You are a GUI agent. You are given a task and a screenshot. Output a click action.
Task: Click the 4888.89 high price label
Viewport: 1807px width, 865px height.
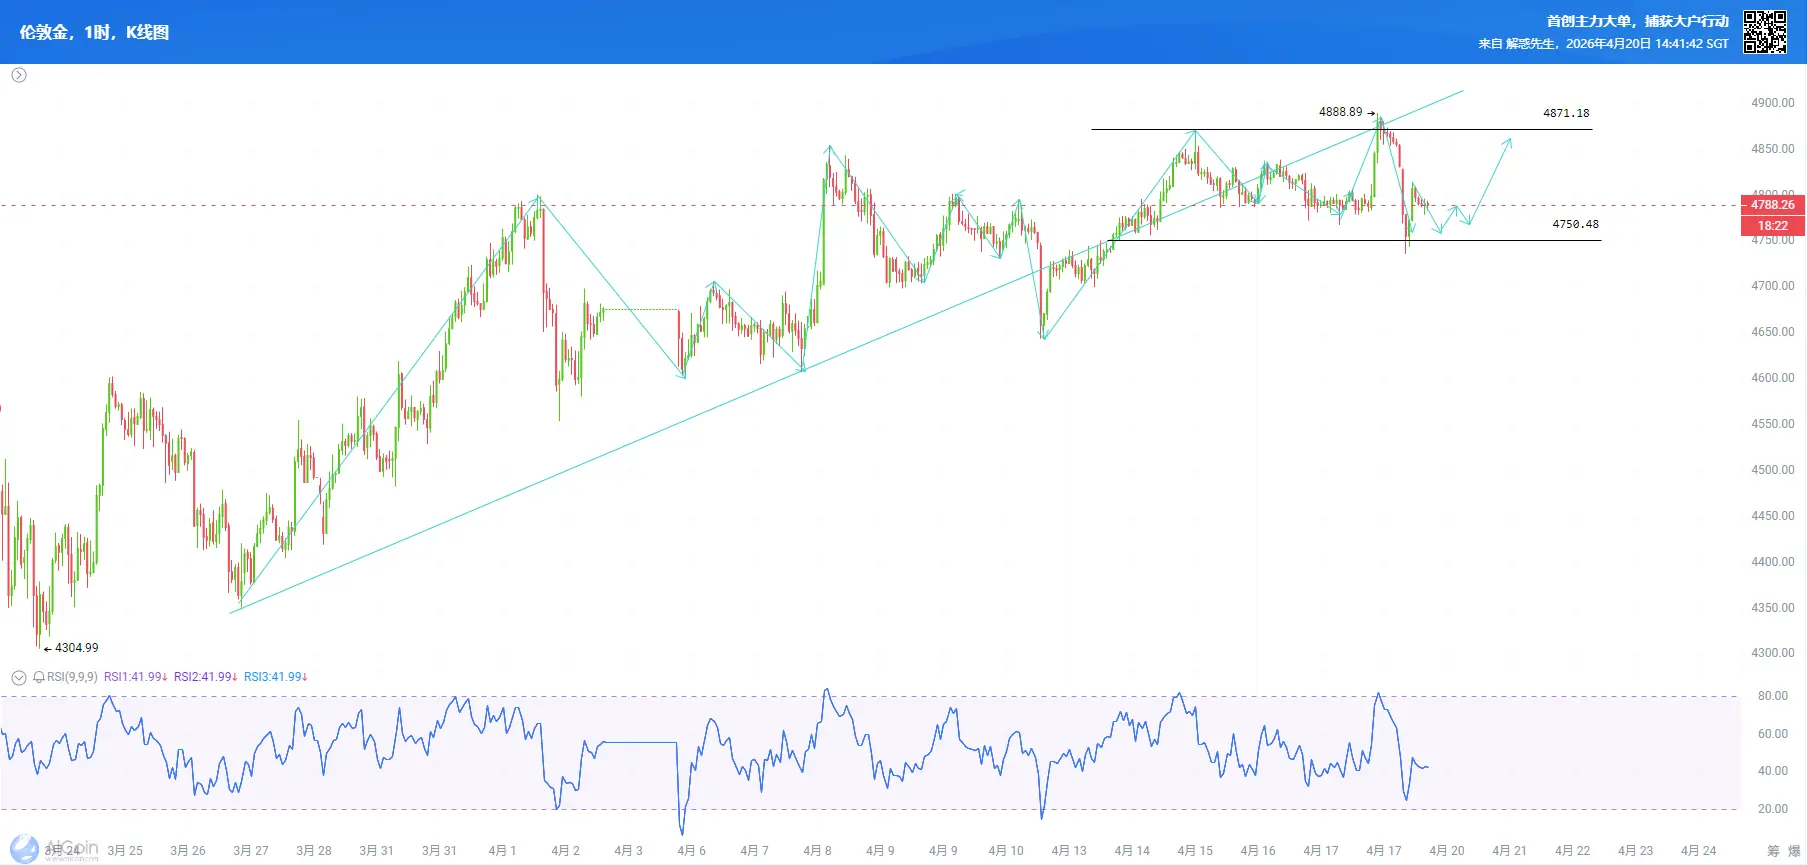pos(1340,112)
